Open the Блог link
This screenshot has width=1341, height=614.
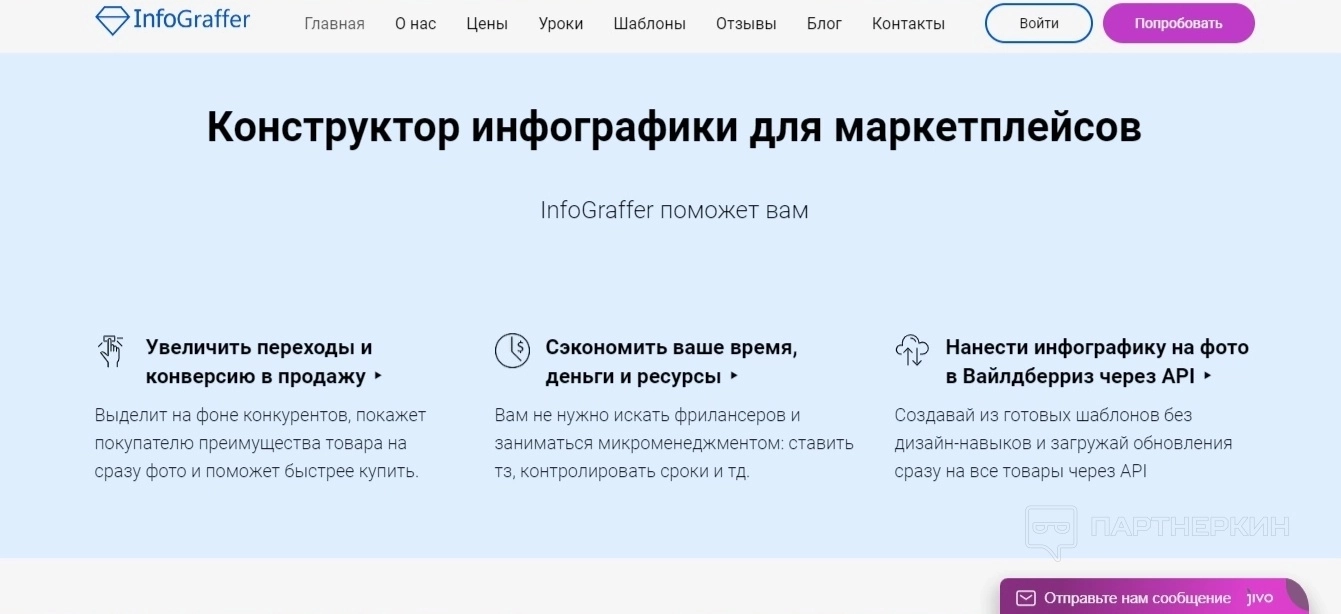(x=824, y=24)
